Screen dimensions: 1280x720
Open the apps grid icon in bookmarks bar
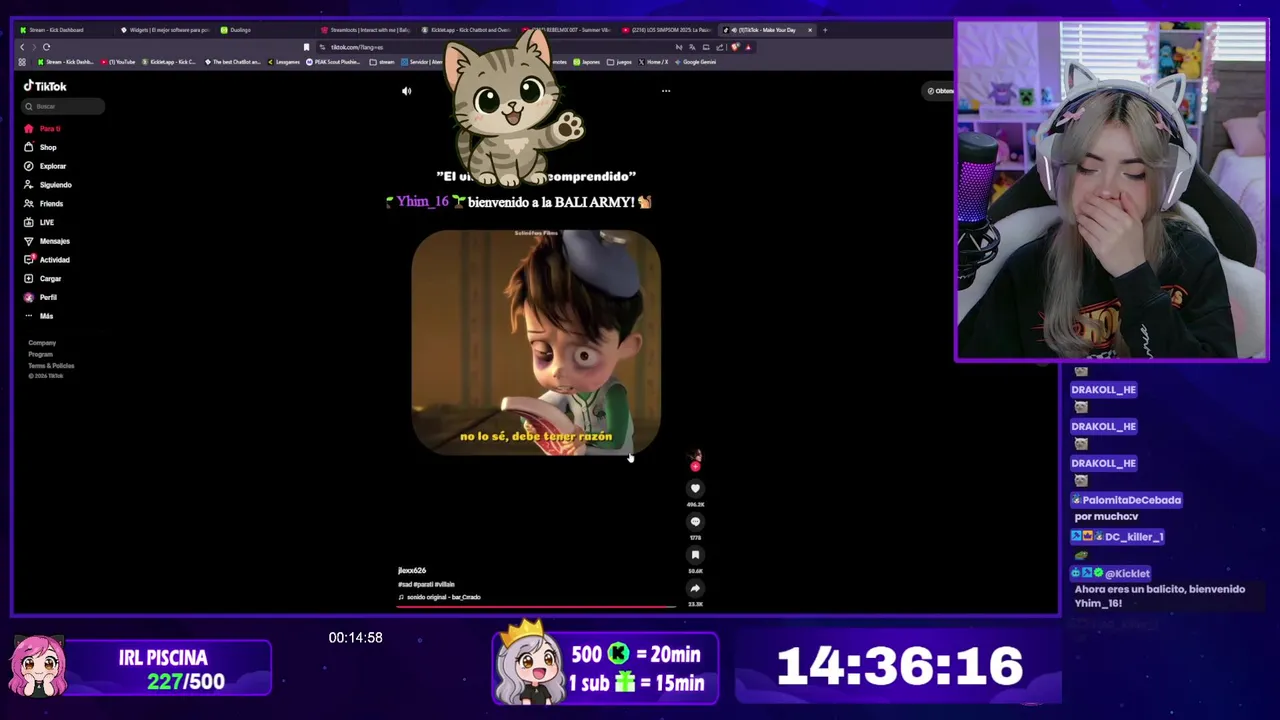(x=22, y=62)
